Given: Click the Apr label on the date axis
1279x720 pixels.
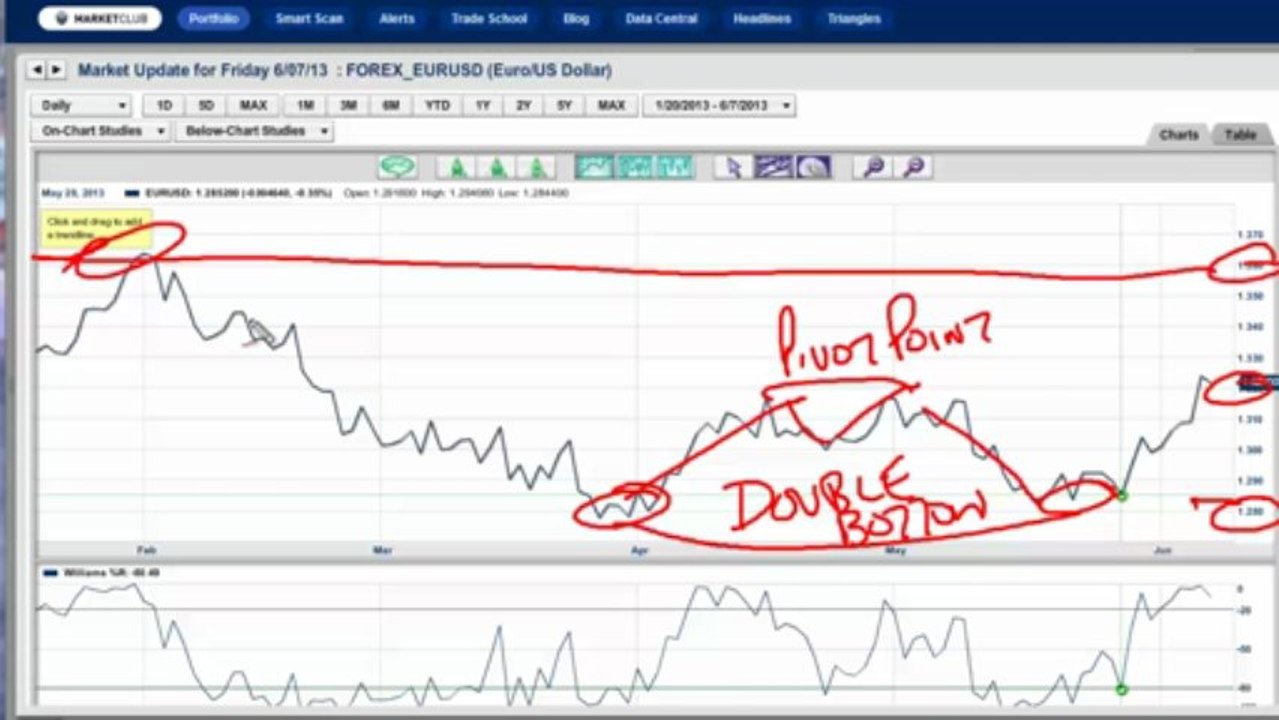Looking at the screenshot, I should coord(640,550).
